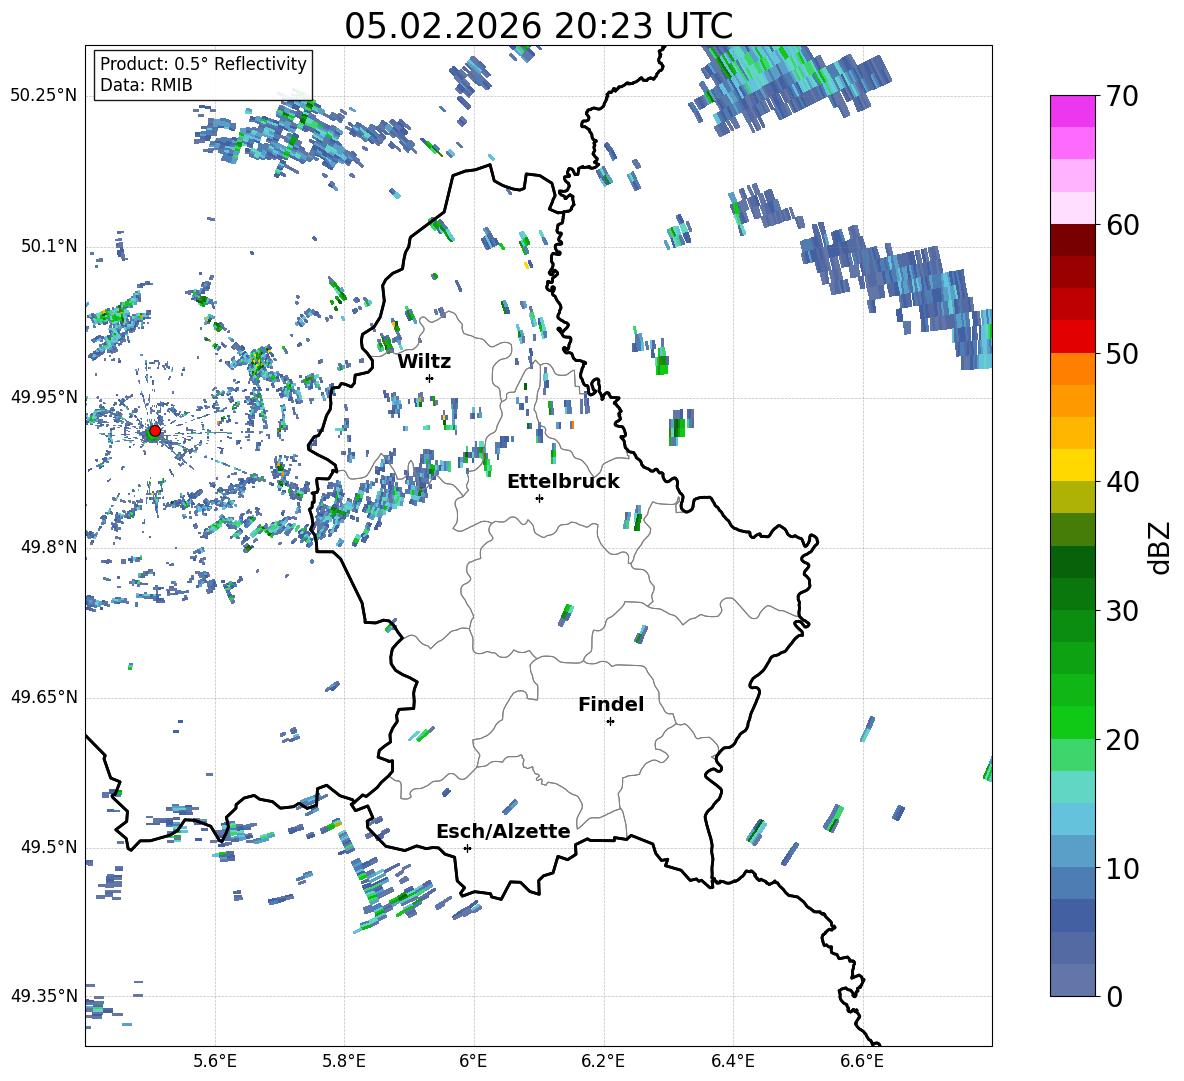Click the Wiltz city label
1184x1081 pixels.
point(424,362)
